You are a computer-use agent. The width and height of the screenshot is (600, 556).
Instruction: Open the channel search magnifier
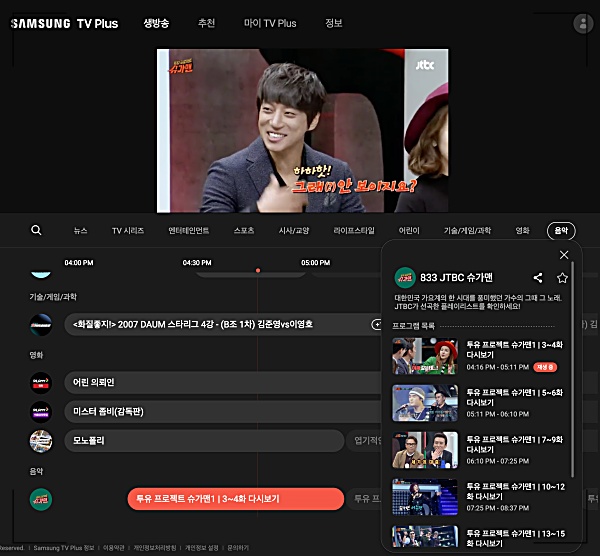(x=36, y=230)
